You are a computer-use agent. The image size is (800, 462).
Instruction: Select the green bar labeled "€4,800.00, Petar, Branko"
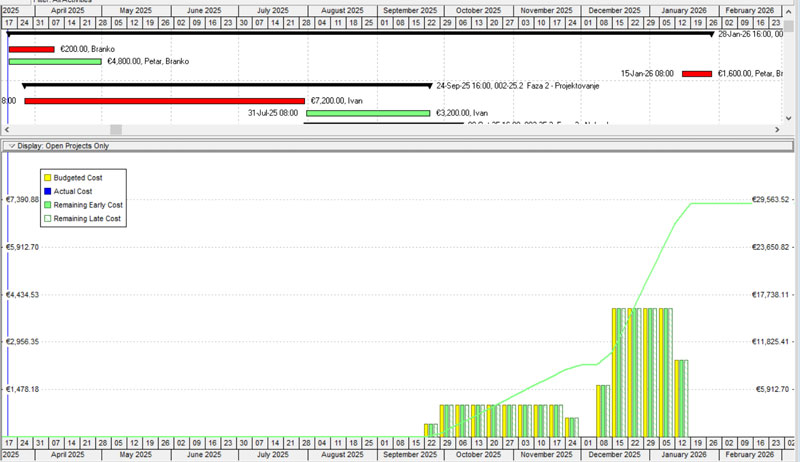(55, 62)
